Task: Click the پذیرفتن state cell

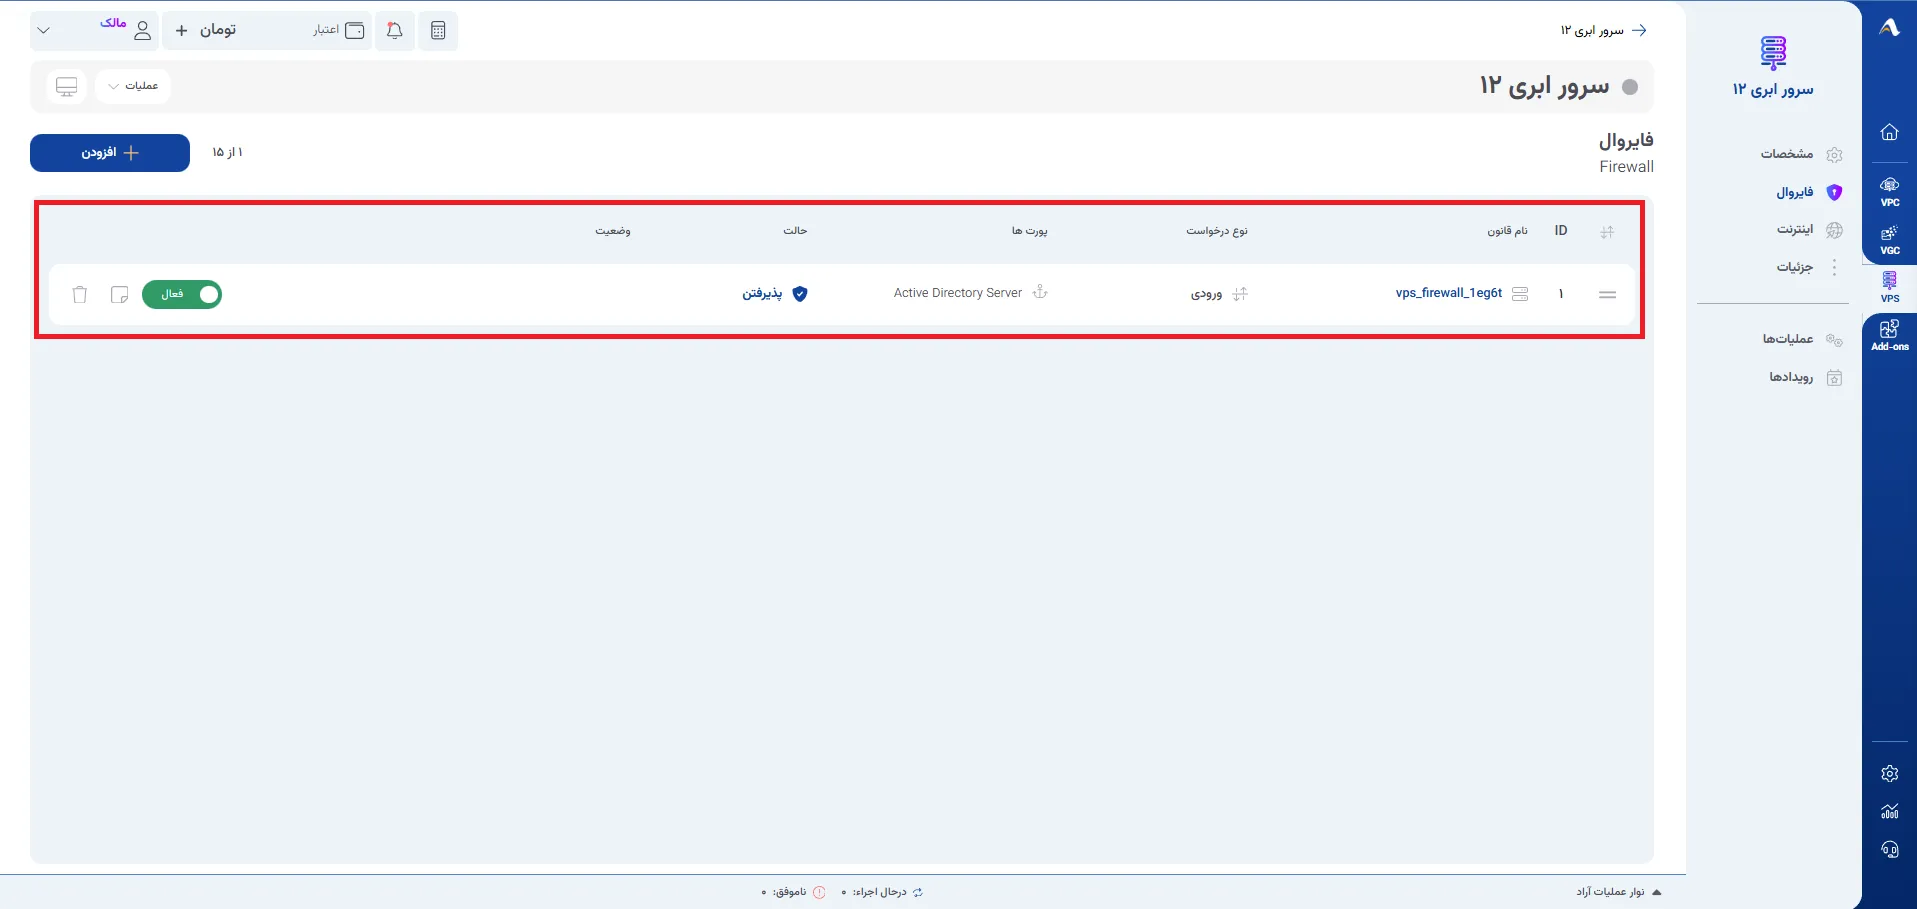Action: click(x=774, y=294)
